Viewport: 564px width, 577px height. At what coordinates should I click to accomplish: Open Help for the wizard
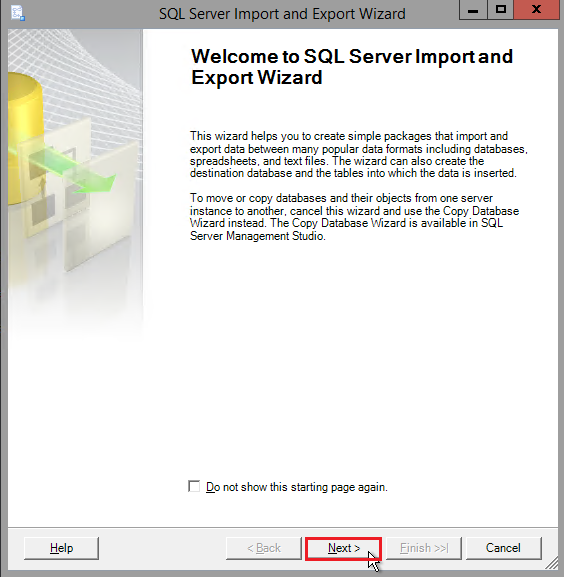tap(61, 548)
